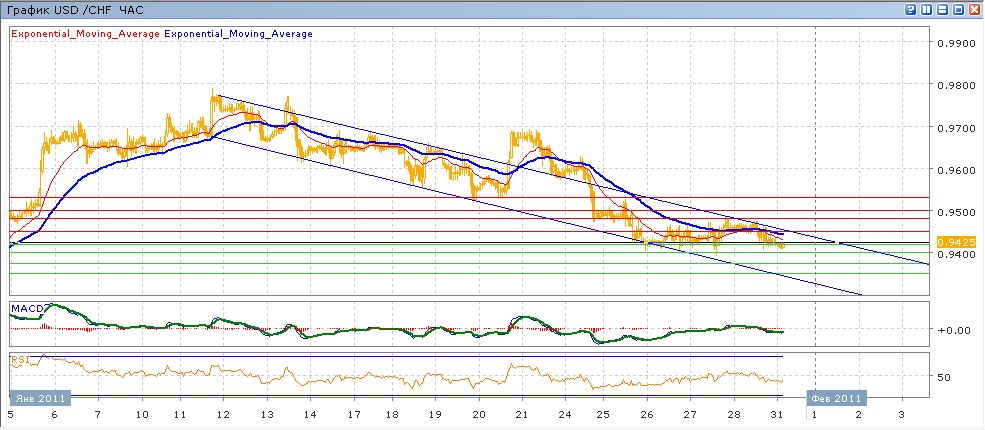
Task: Close the USD/CHF chart window
Action: (x=973, y=9)
